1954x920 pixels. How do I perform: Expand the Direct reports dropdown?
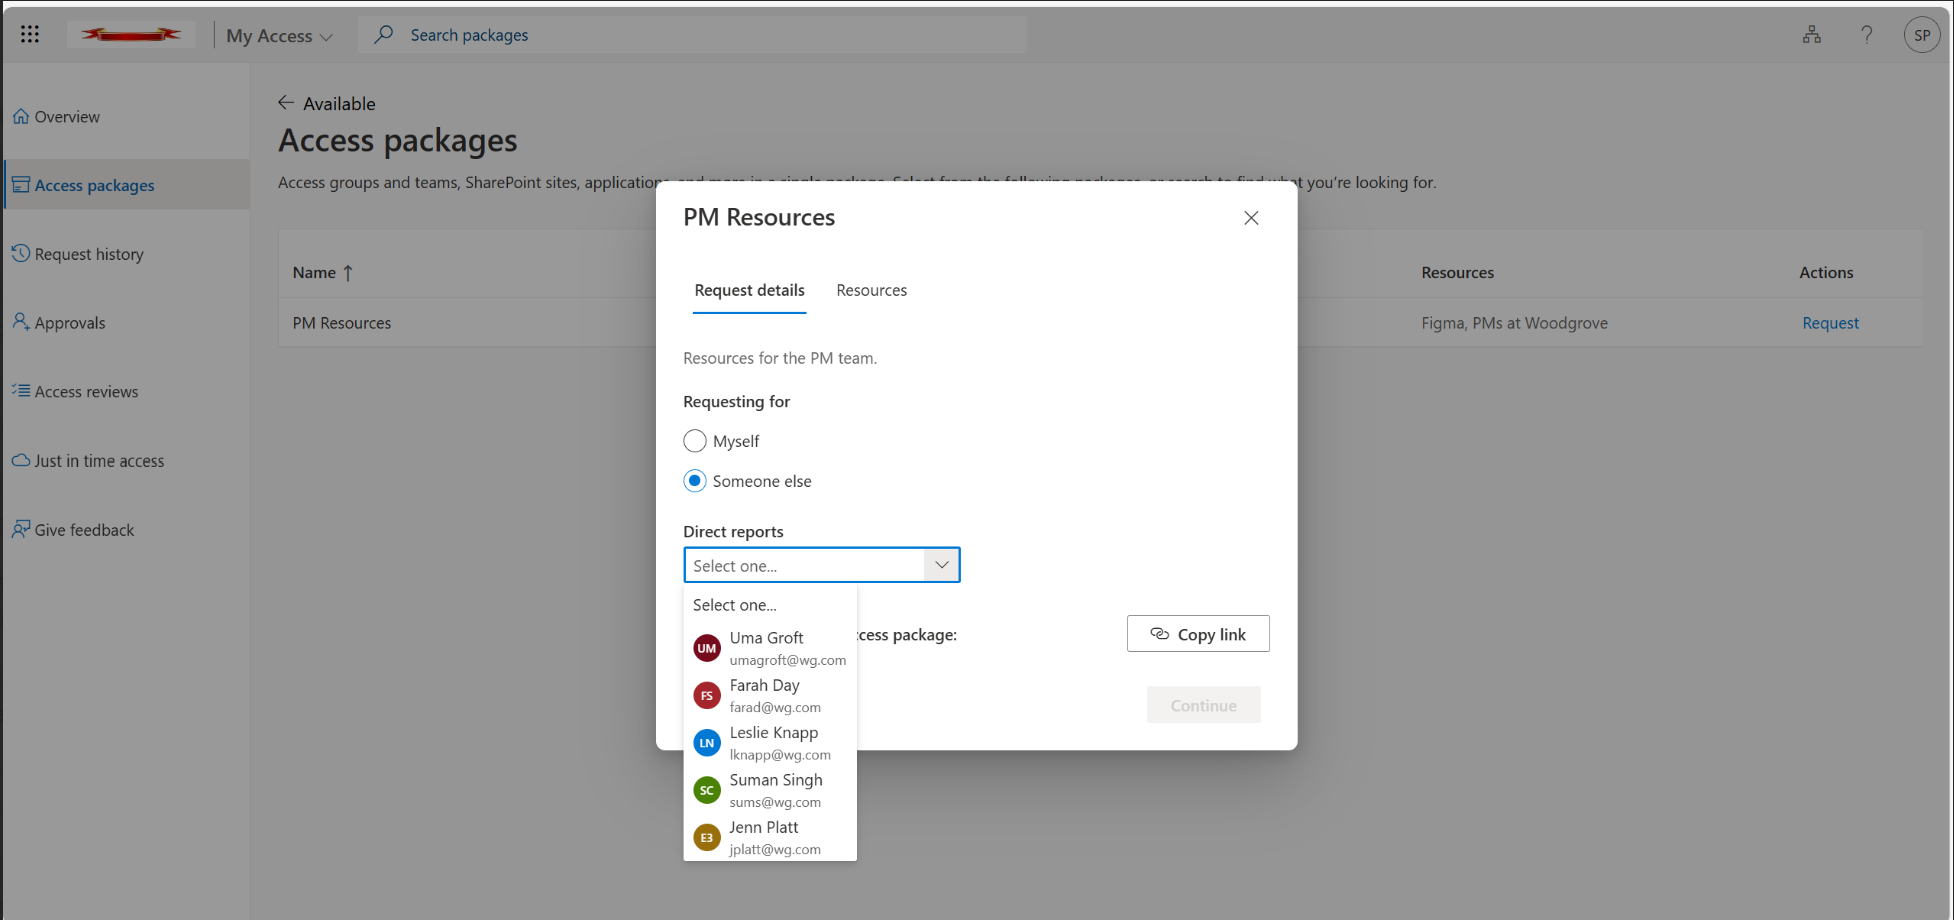click(940, 565)
